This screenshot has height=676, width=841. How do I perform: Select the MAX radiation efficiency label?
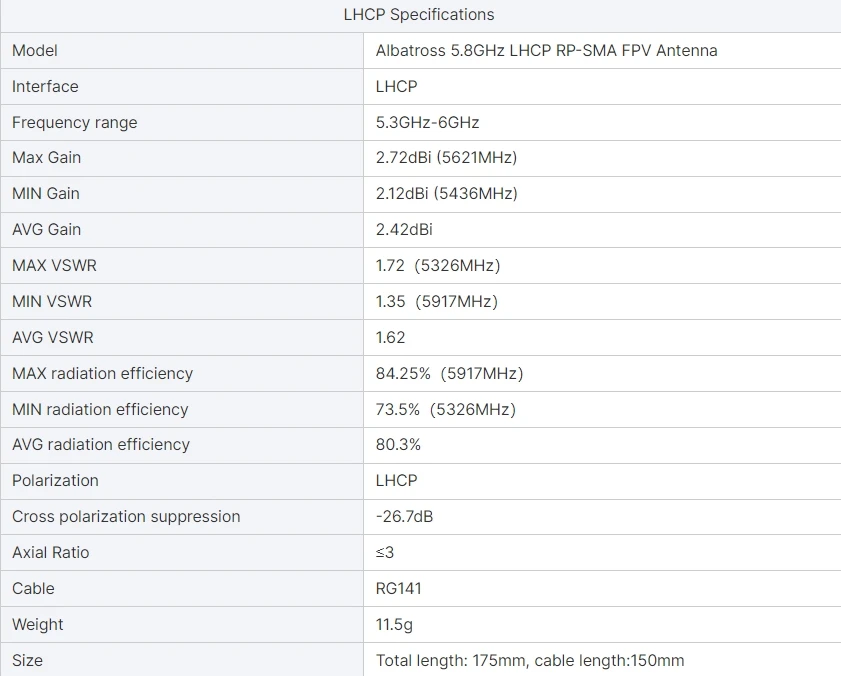click(102, 373)
